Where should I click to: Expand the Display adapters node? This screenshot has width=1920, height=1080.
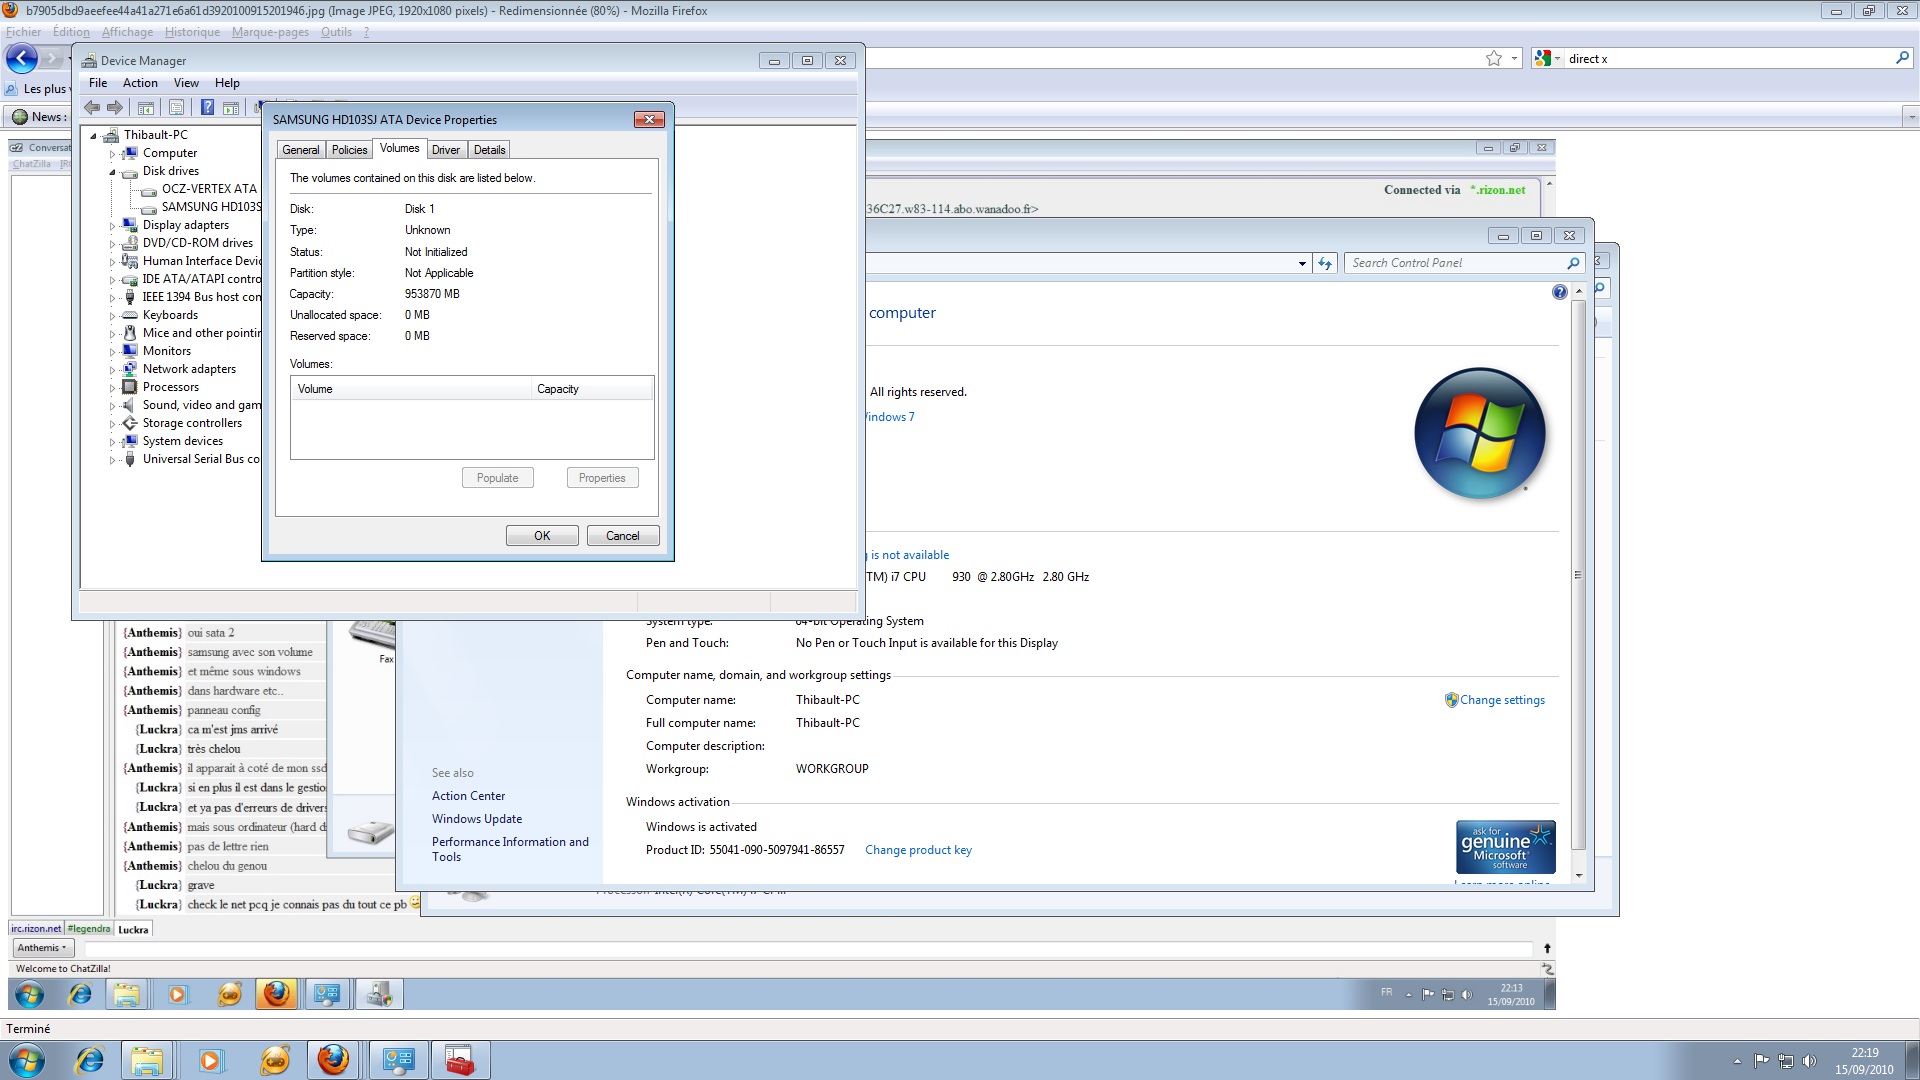pos(112,226)
